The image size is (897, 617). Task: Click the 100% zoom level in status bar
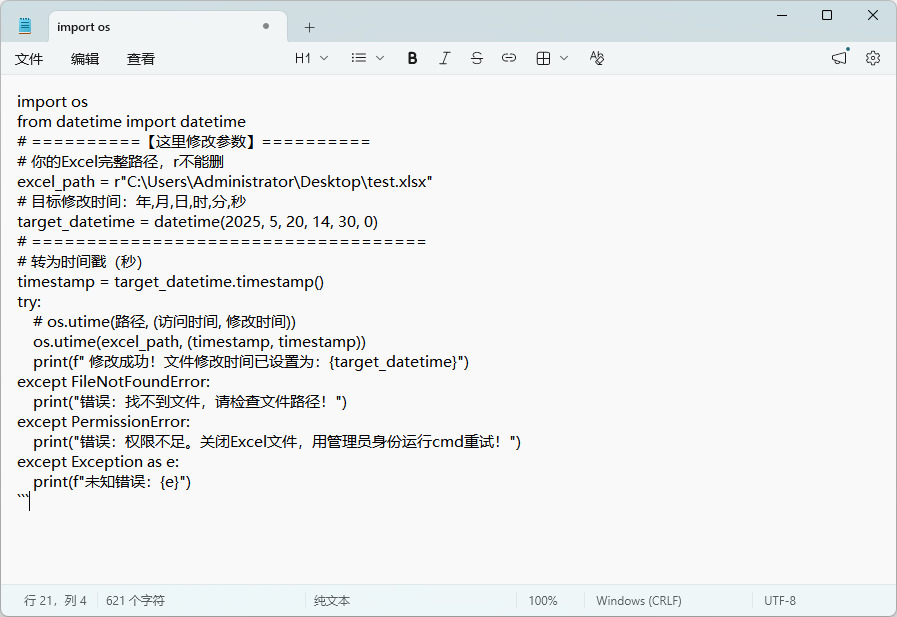pos(542,600)
